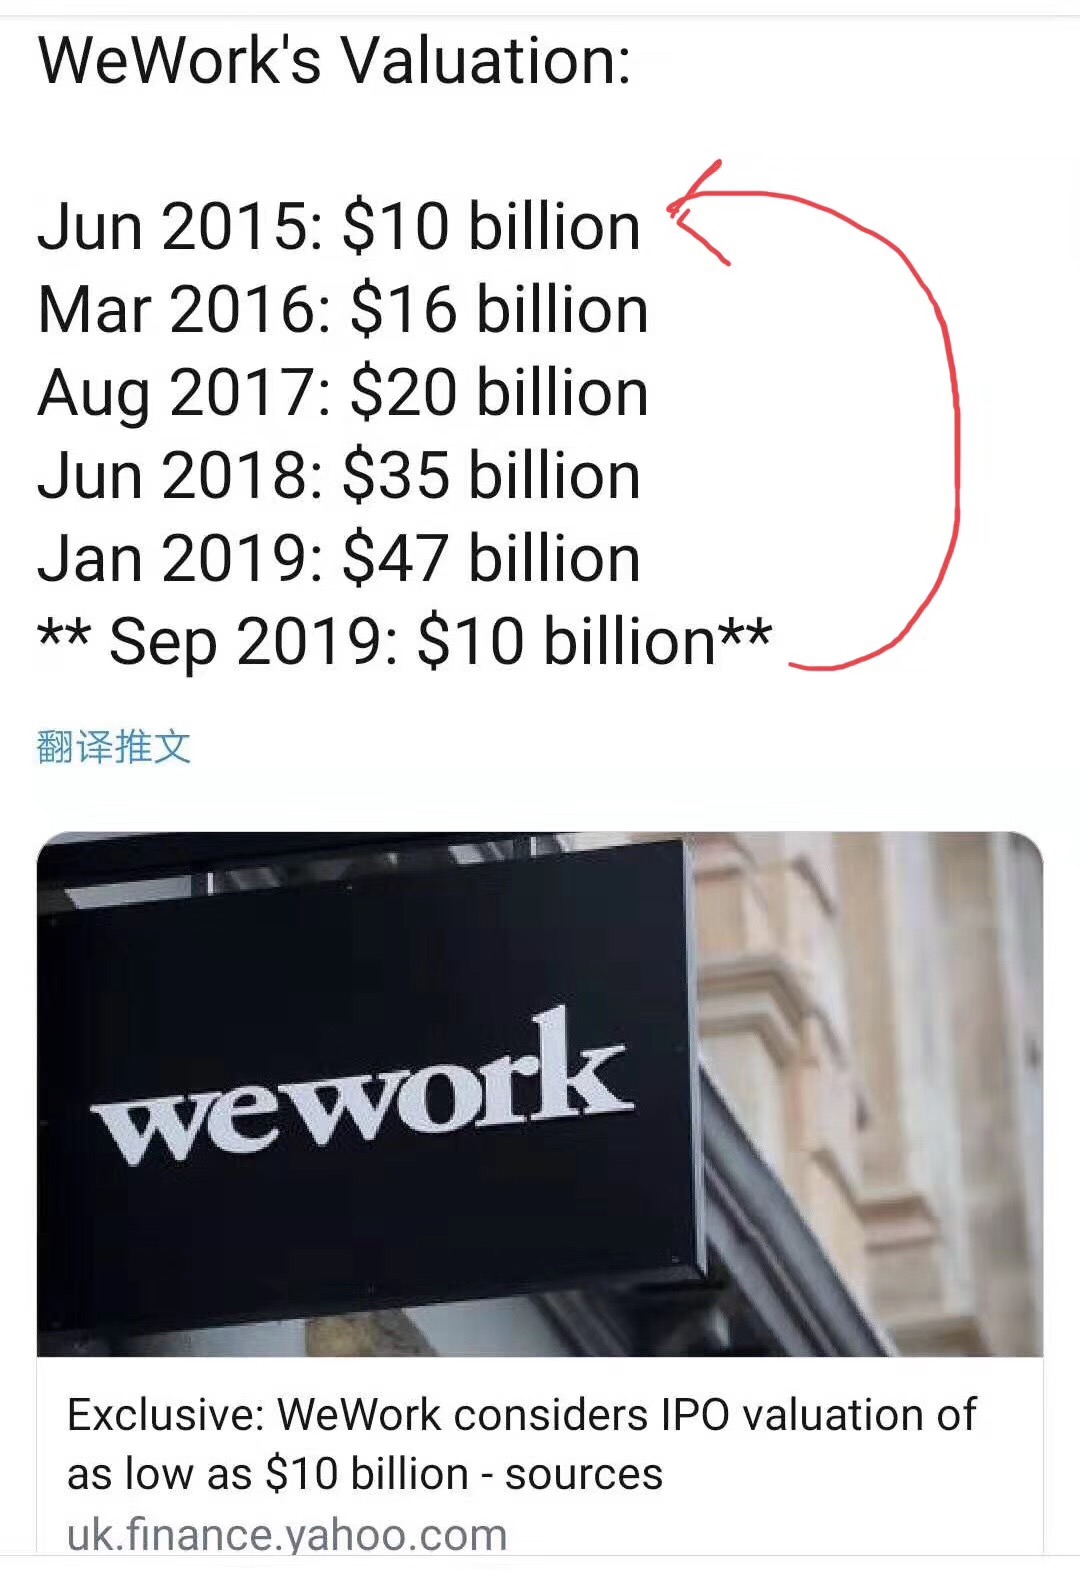Tap the 翻译推文 translate tweet link

coord(113,747)
